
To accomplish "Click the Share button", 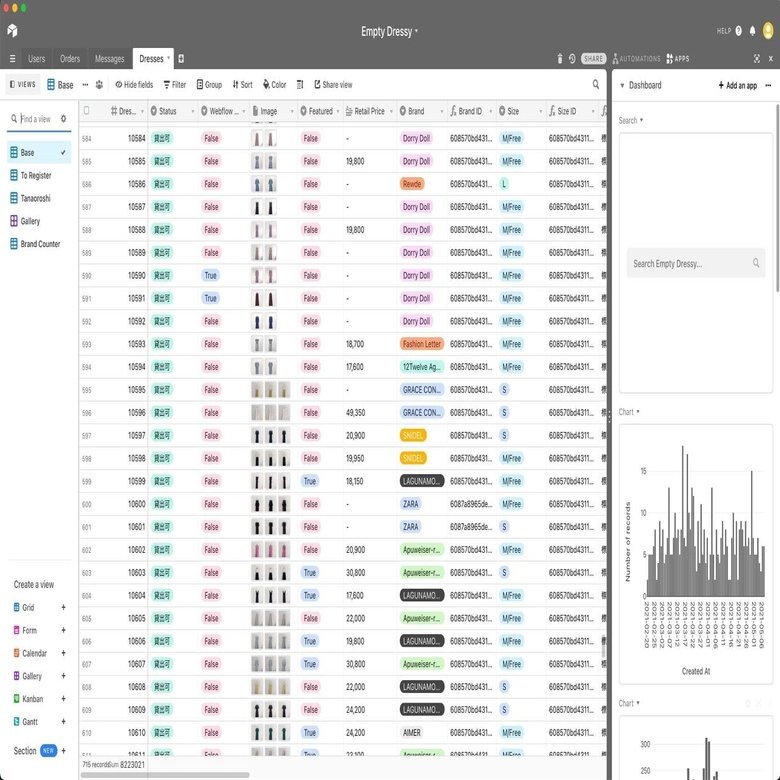I will (593, 59).
